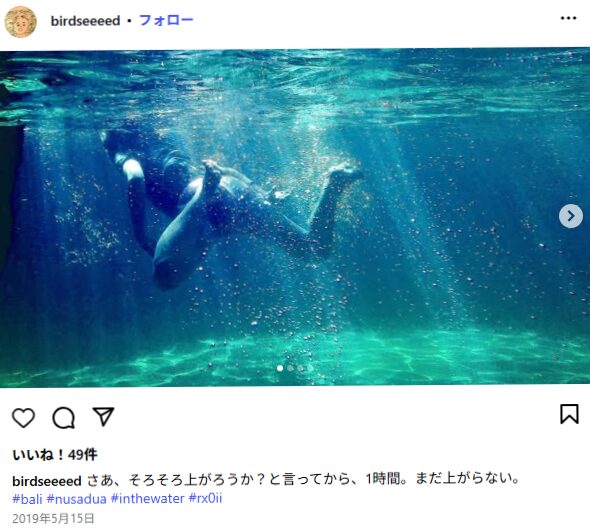Open the birdseeeed profile picture avatar
590x530 pixels.
21,22
